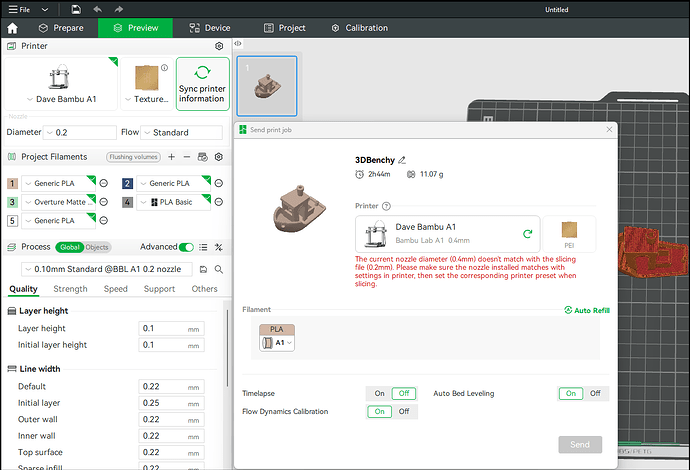Set Timelapse to Off
The height and width of the screenshot is (470, 690).
coord(404,393)
